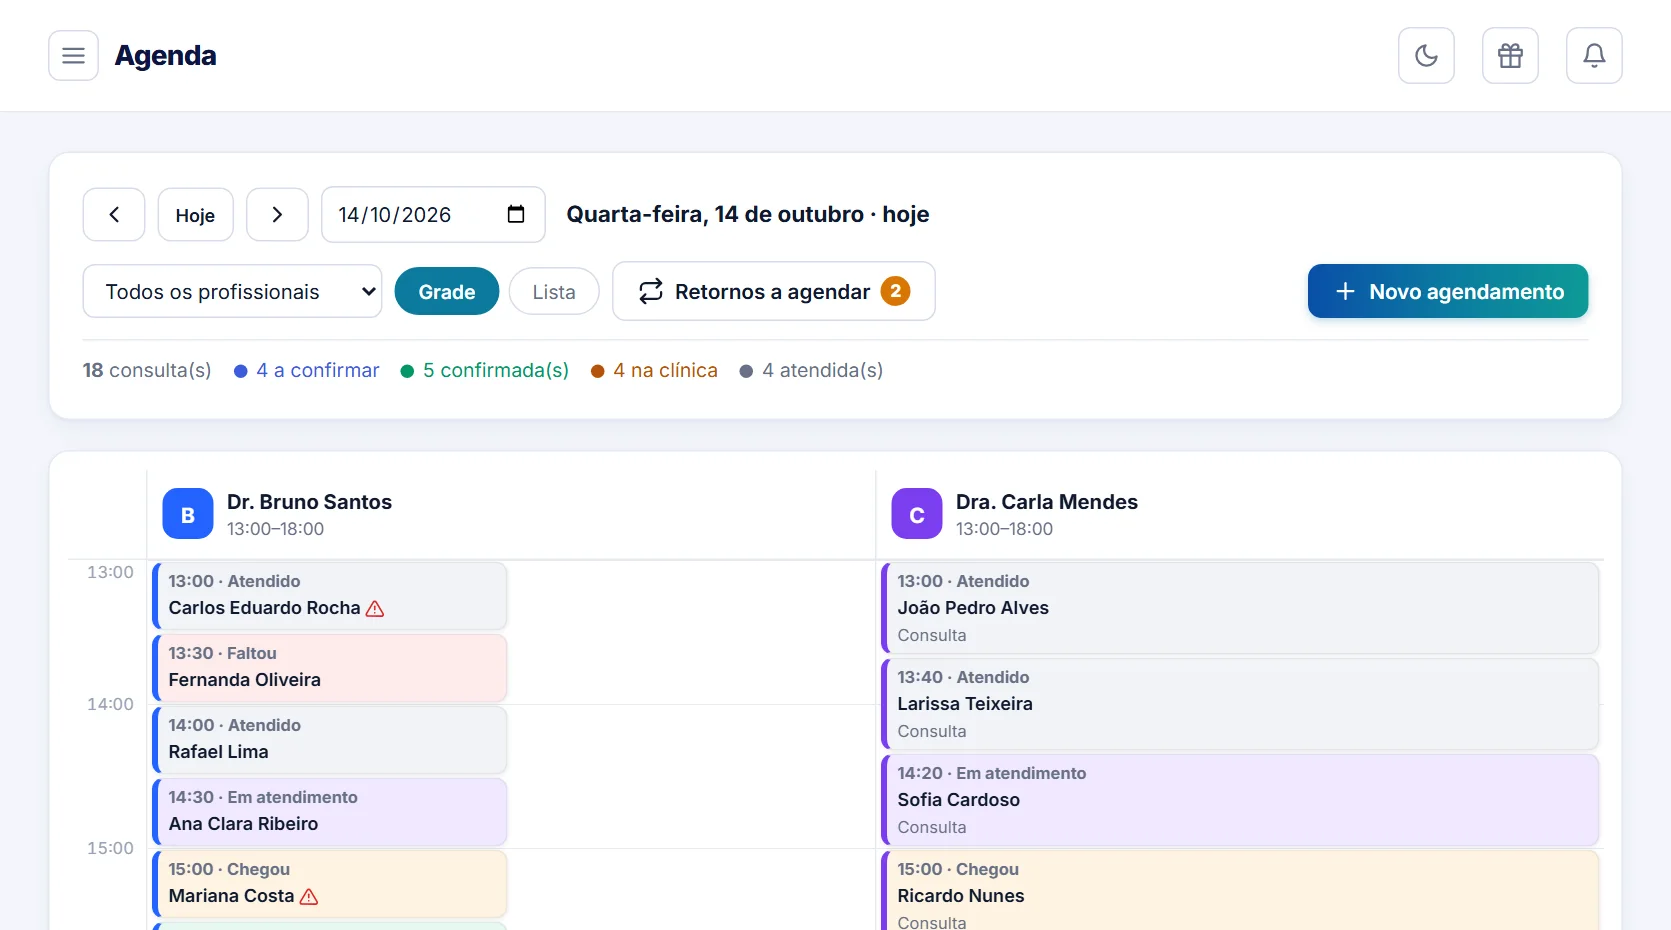The width and height of the screenshot is (1671, 930).
Task: Switch to Lista view
Action: pyautogui.click(x=554, y=291)
